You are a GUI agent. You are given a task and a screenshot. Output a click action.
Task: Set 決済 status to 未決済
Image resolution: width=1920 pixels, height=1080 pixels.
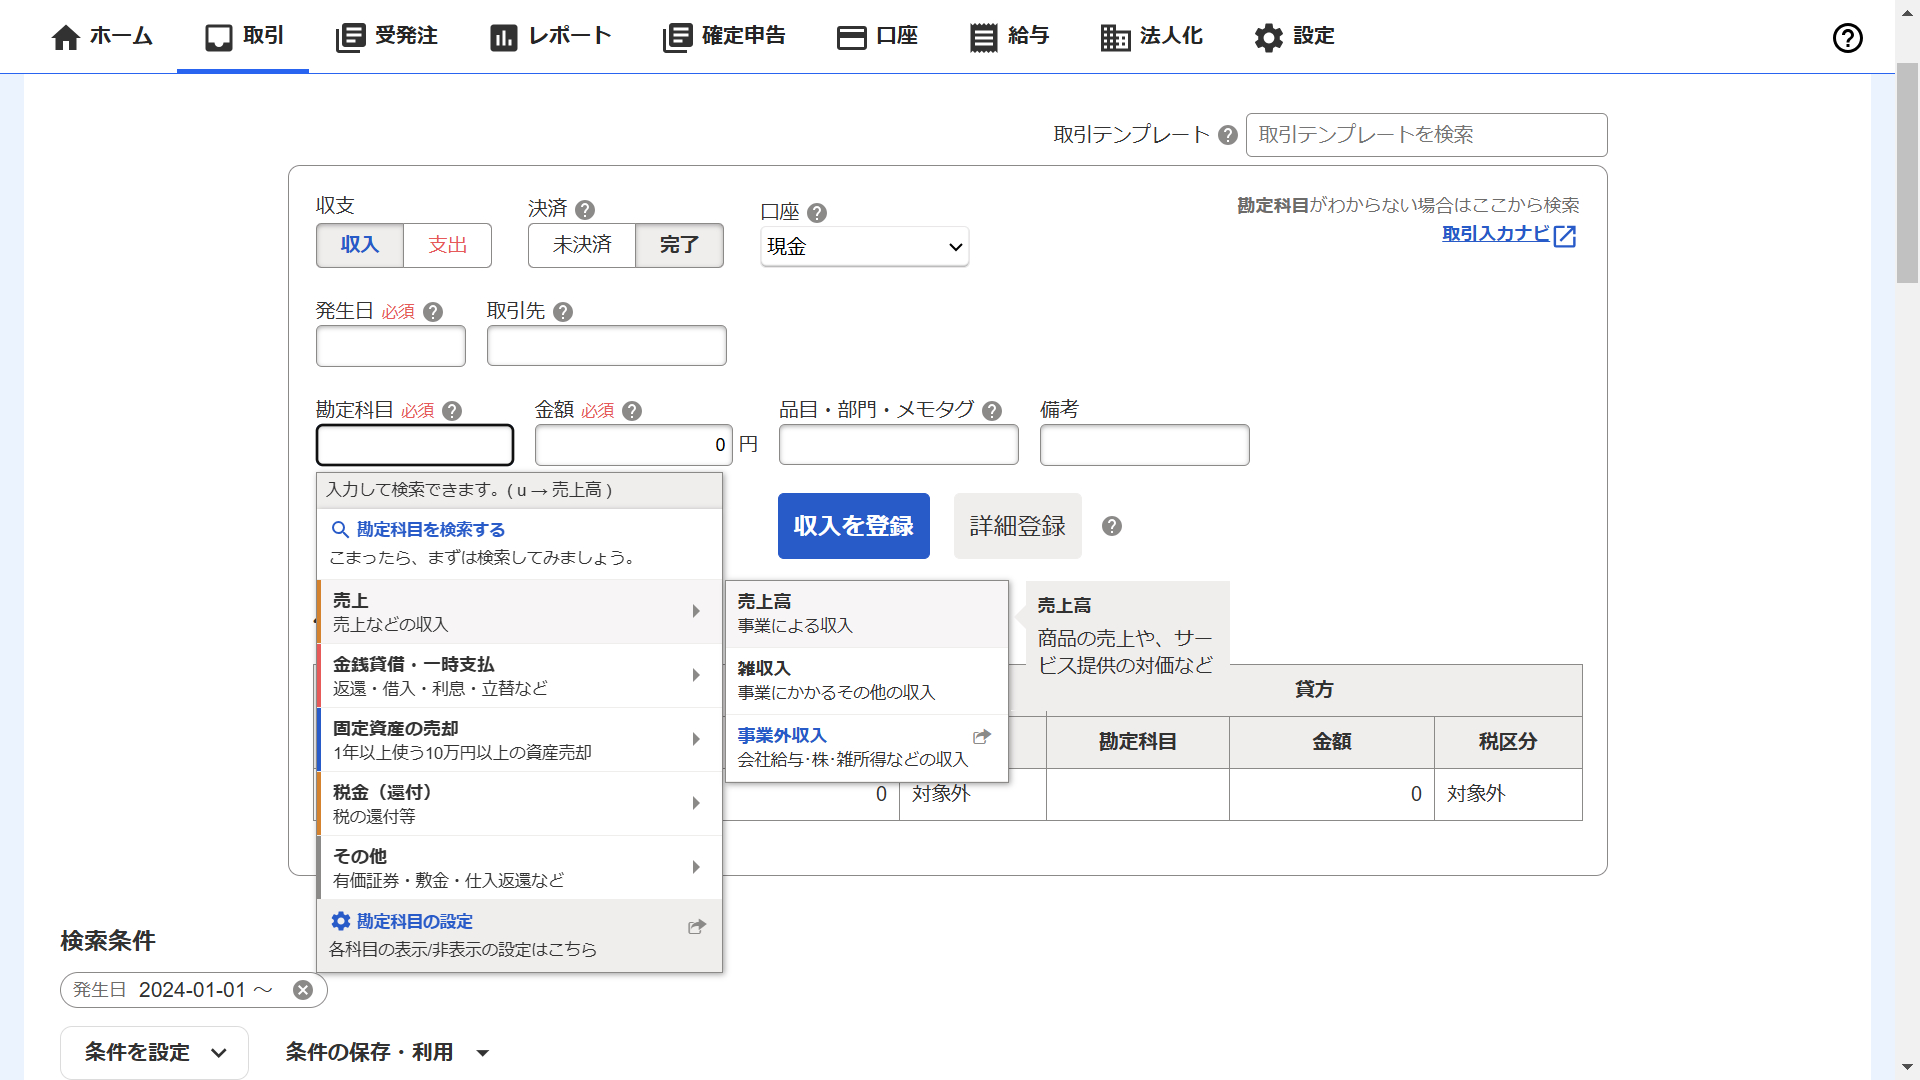[x=582, y=245]
